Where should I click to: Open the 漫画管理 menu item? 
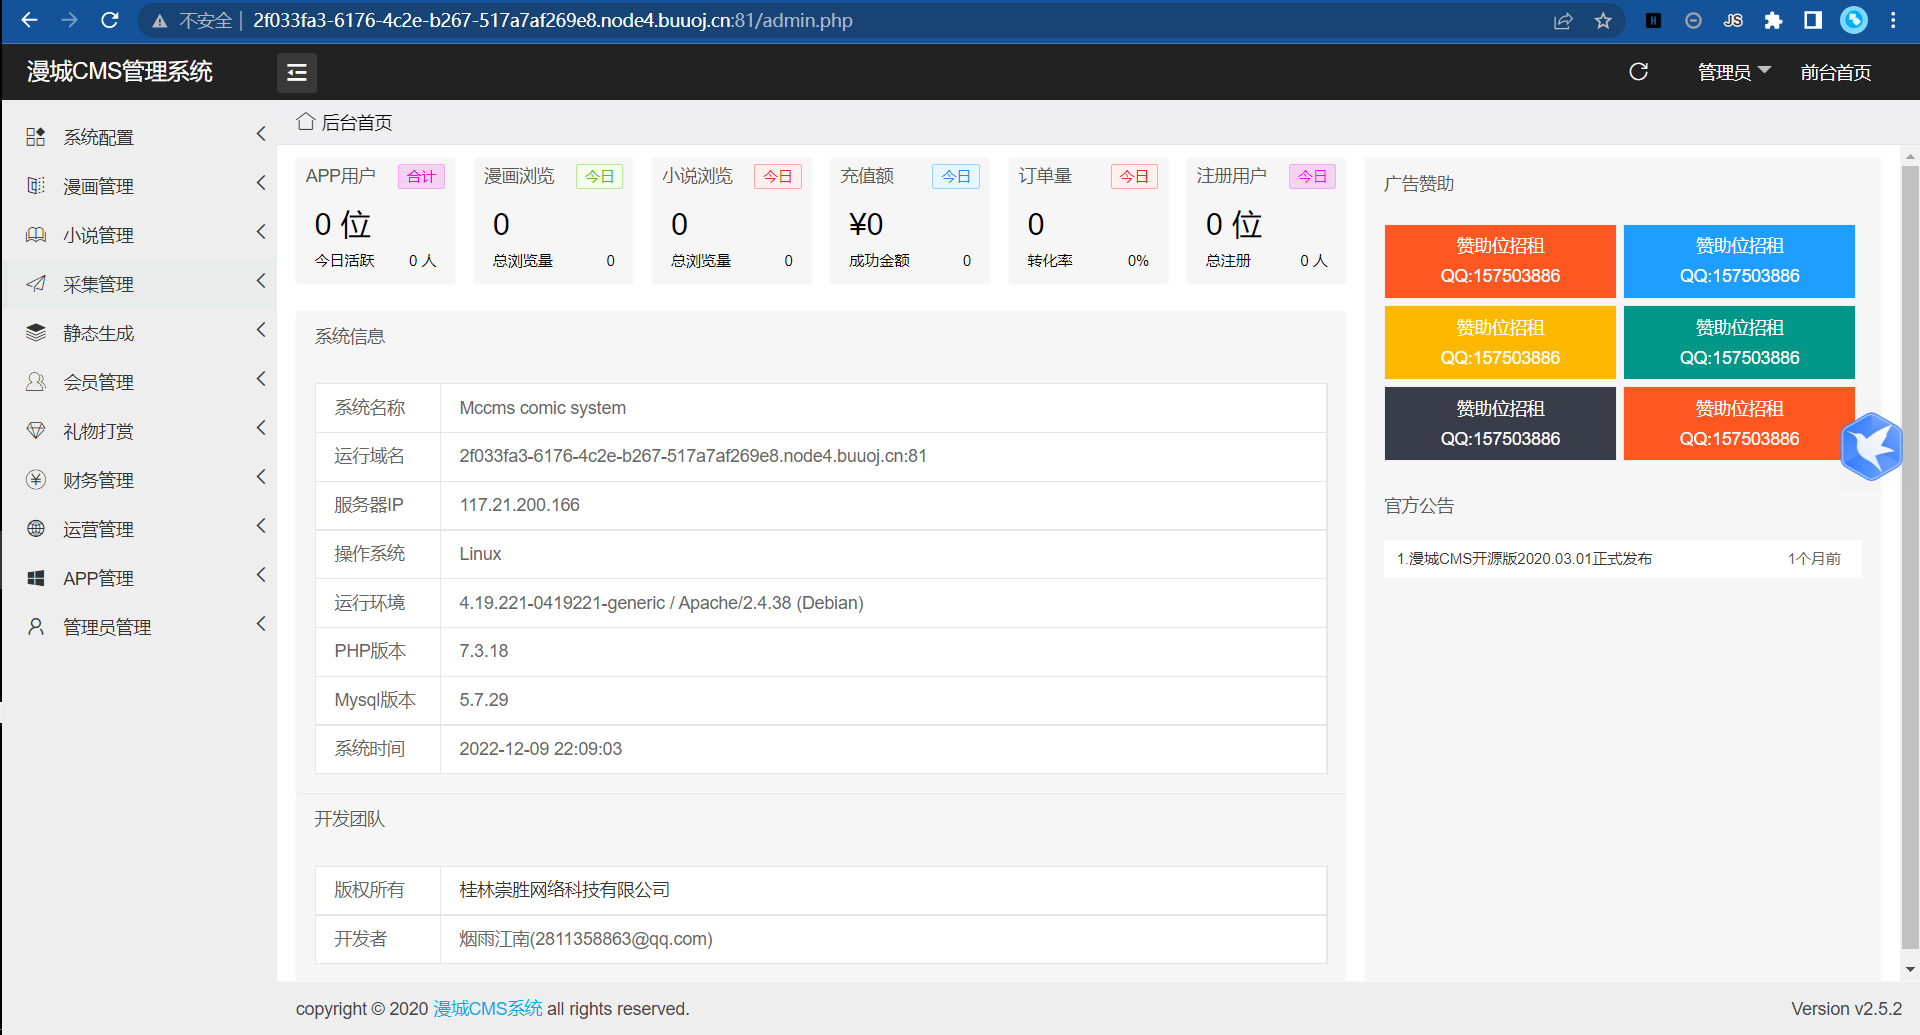click(139, 186)
